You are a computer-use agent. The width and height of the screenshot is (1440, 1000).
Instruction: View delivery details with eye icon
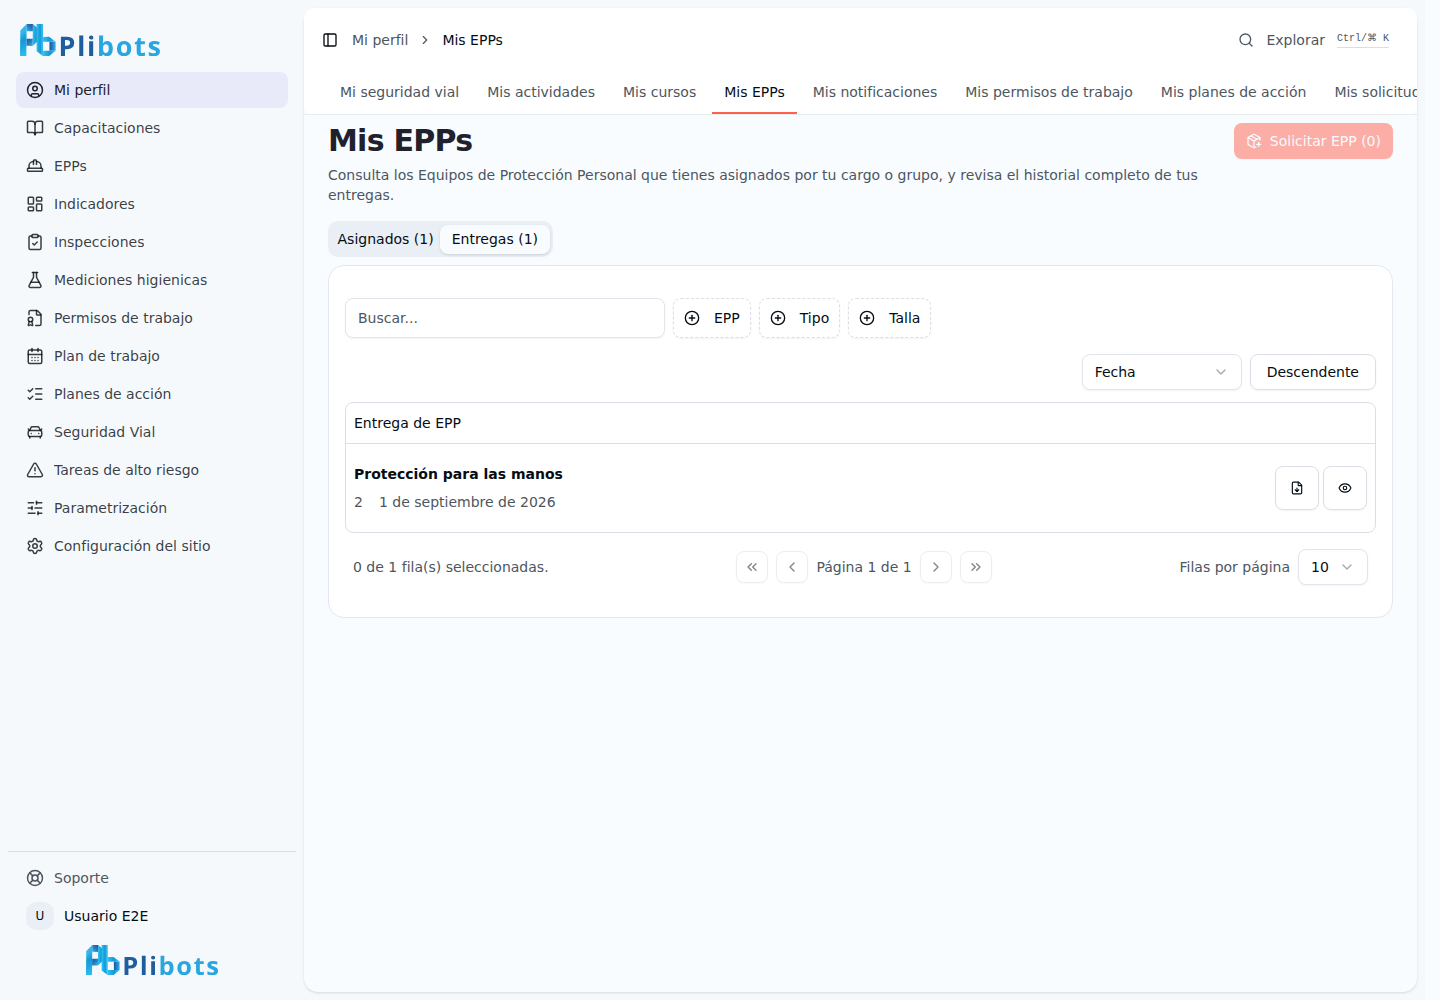(1345, 488)
